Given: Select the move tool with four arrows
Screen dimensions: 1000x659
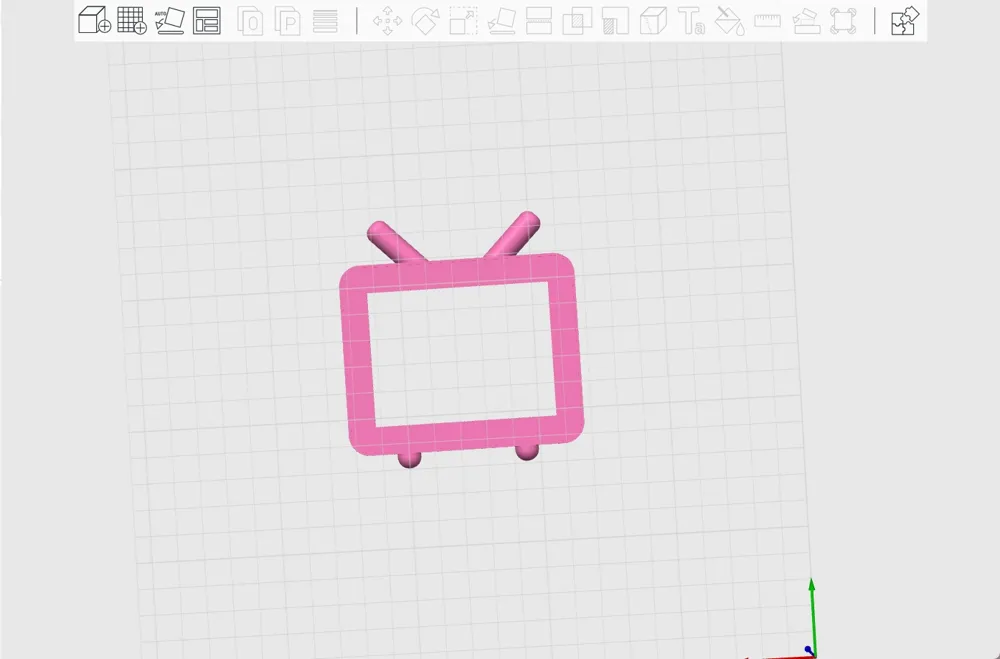Looking at the screenshot, I should pyautogui.click(x=387, y=21).
